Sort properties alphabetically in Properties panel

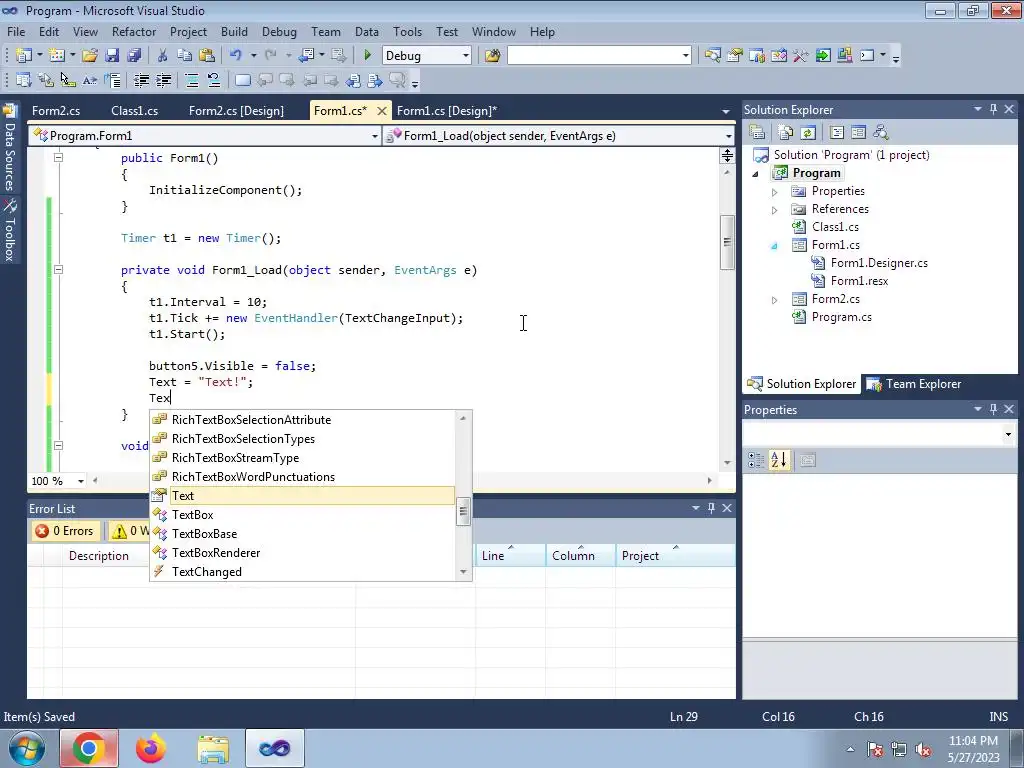(778, 460)
